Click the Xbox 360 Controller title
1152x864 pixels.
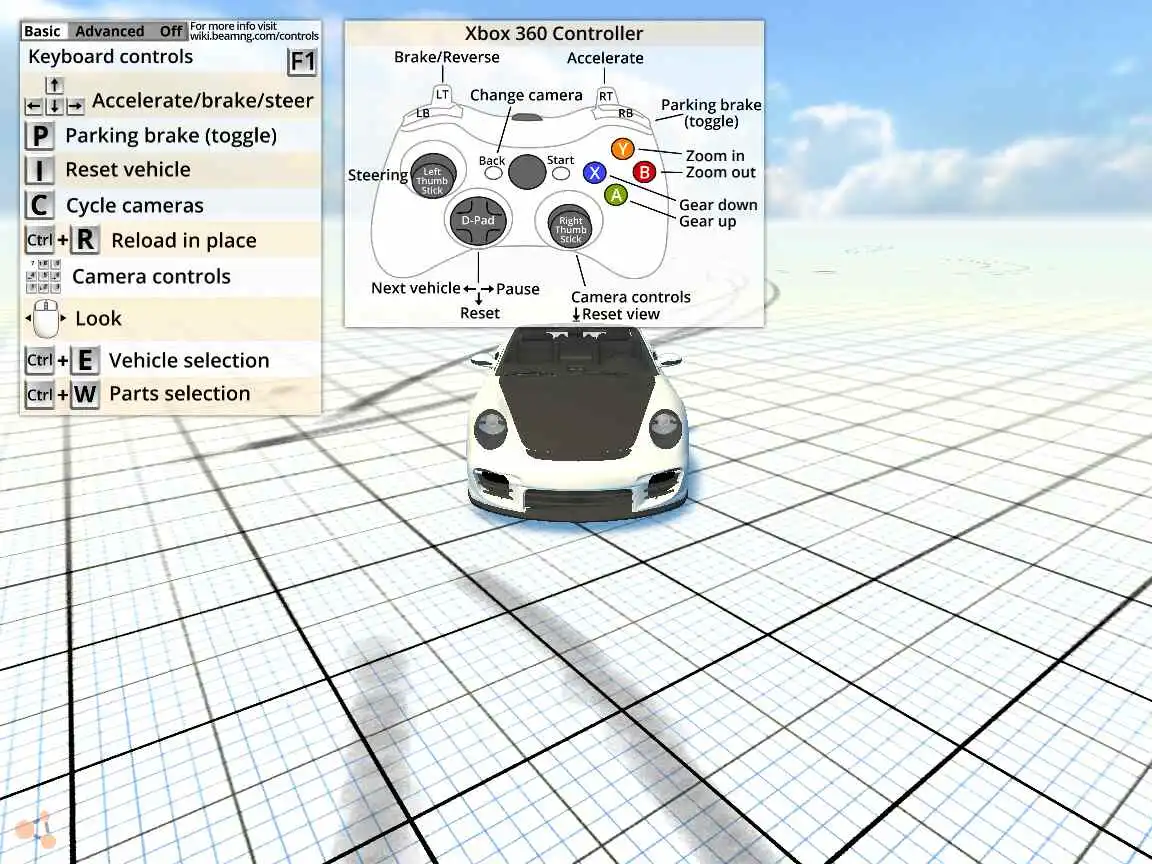pyautogui.click(x=554, y=33)
